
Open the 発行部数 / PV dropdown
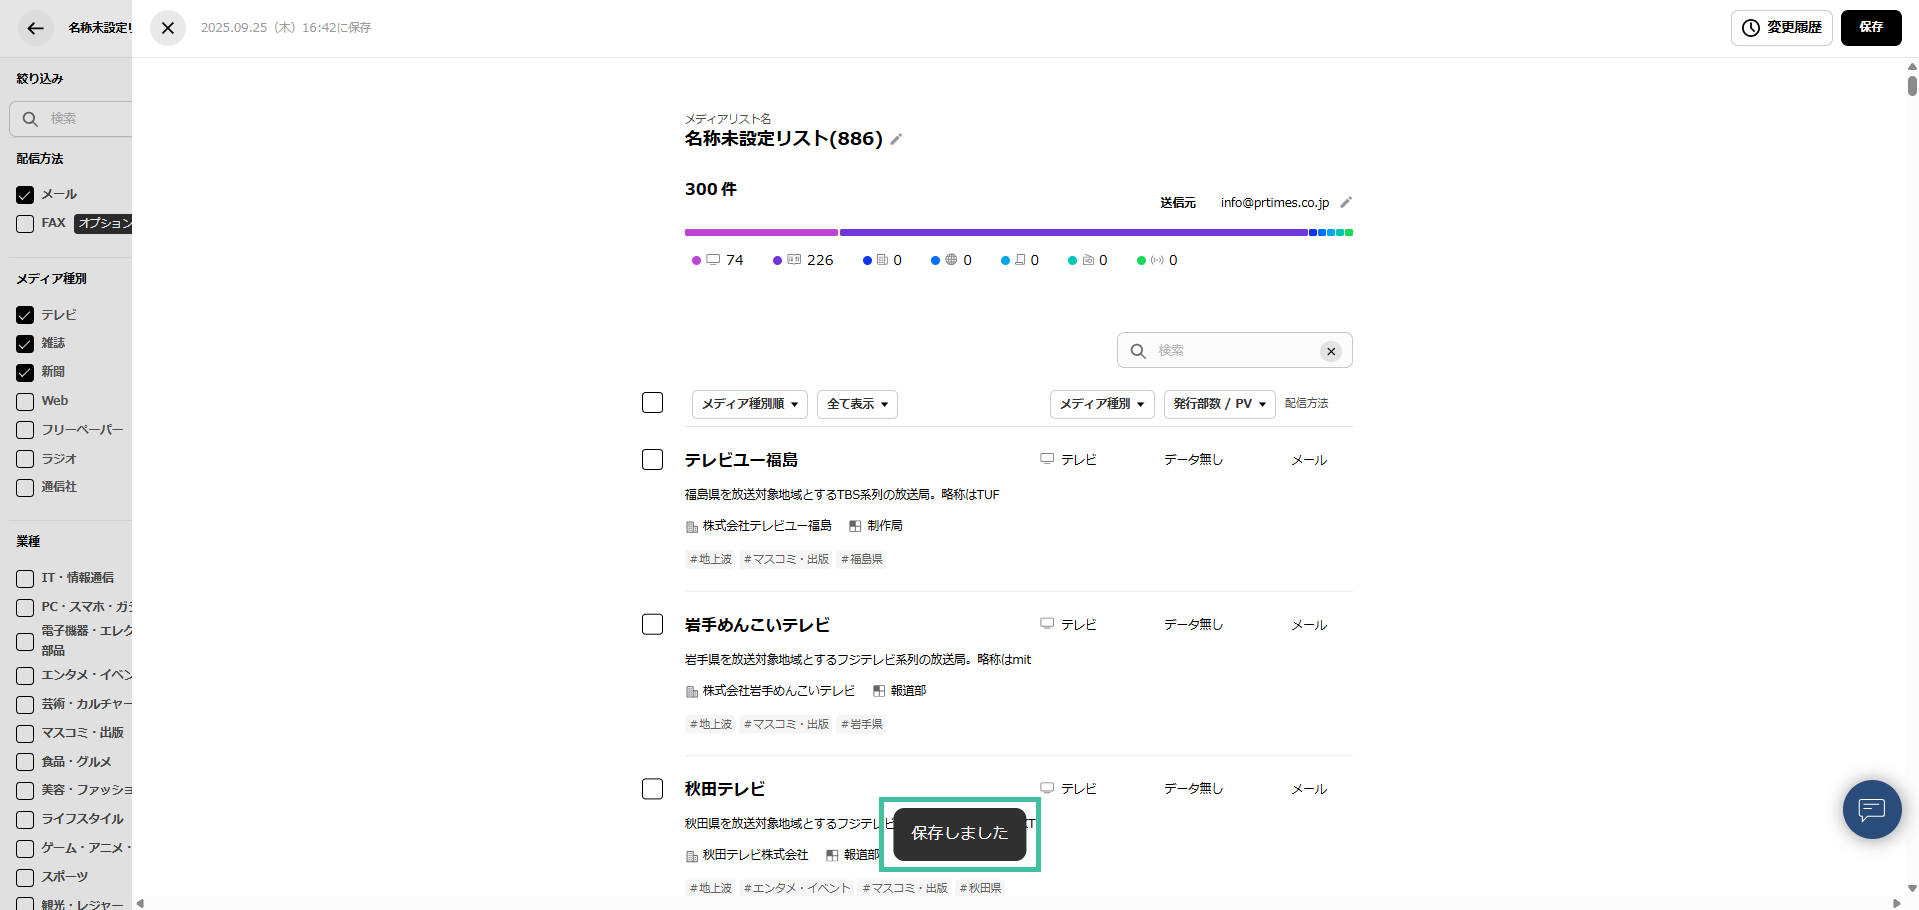1219,404
